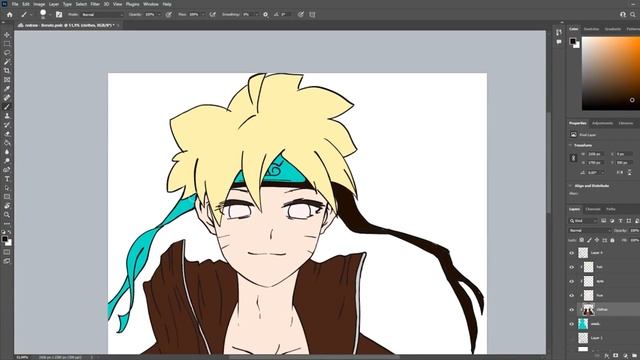This screenshot has height=360, width=640.
Task: Toggle link width and height
Action: 573,158
